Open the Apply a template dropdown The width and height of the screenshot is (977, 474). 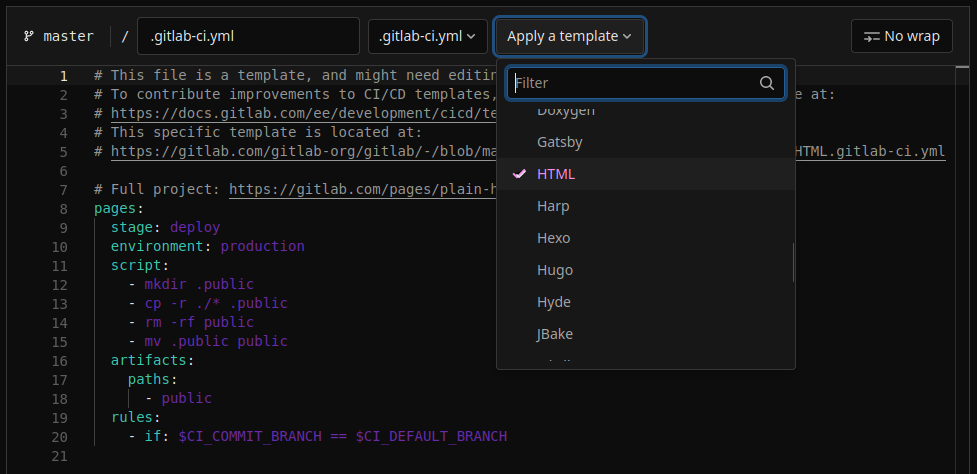click(568, 36)
